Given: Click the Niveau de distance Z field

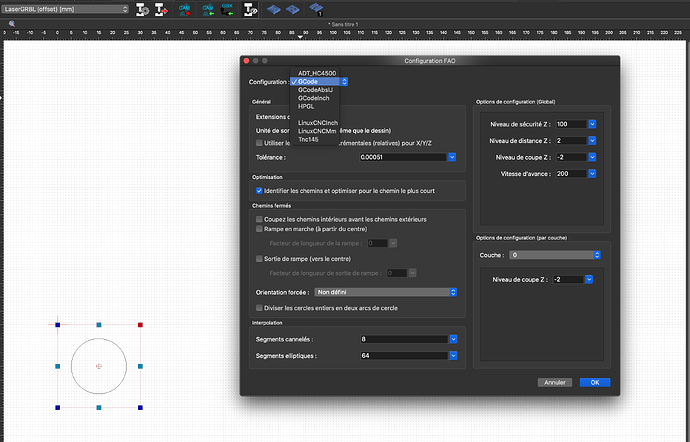Looking at the screenshot, I should tap(571, 141).
